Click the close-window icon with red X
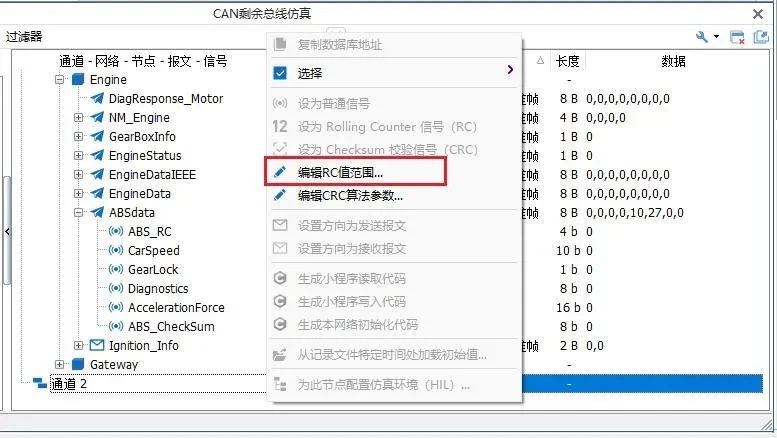Image resolution: width=777 pixels, height=438 pixels. [738, 37]
